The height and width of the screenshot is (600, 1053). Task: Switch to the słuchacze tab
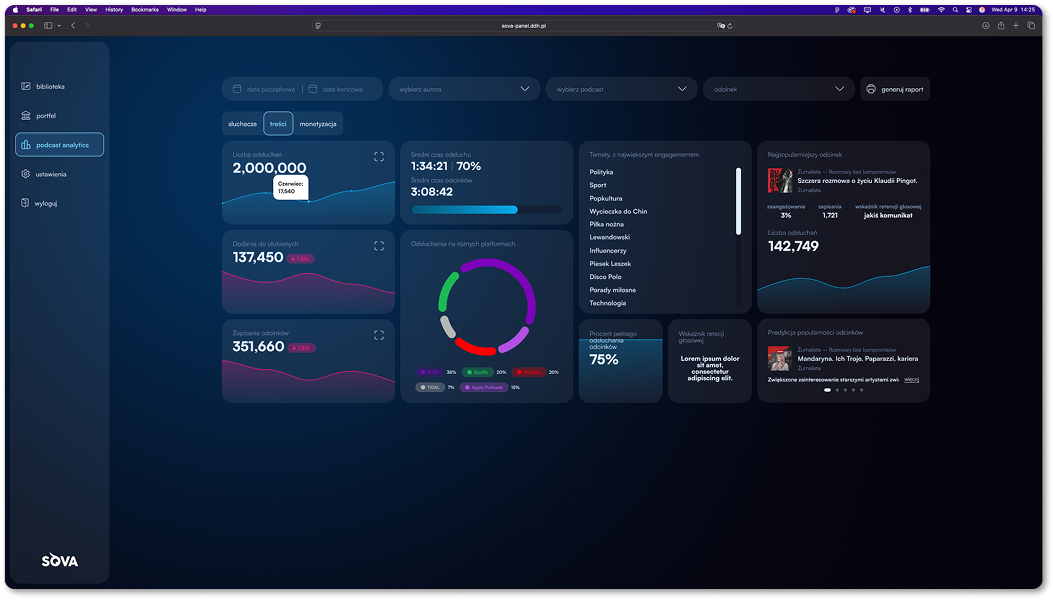point(242,124)
